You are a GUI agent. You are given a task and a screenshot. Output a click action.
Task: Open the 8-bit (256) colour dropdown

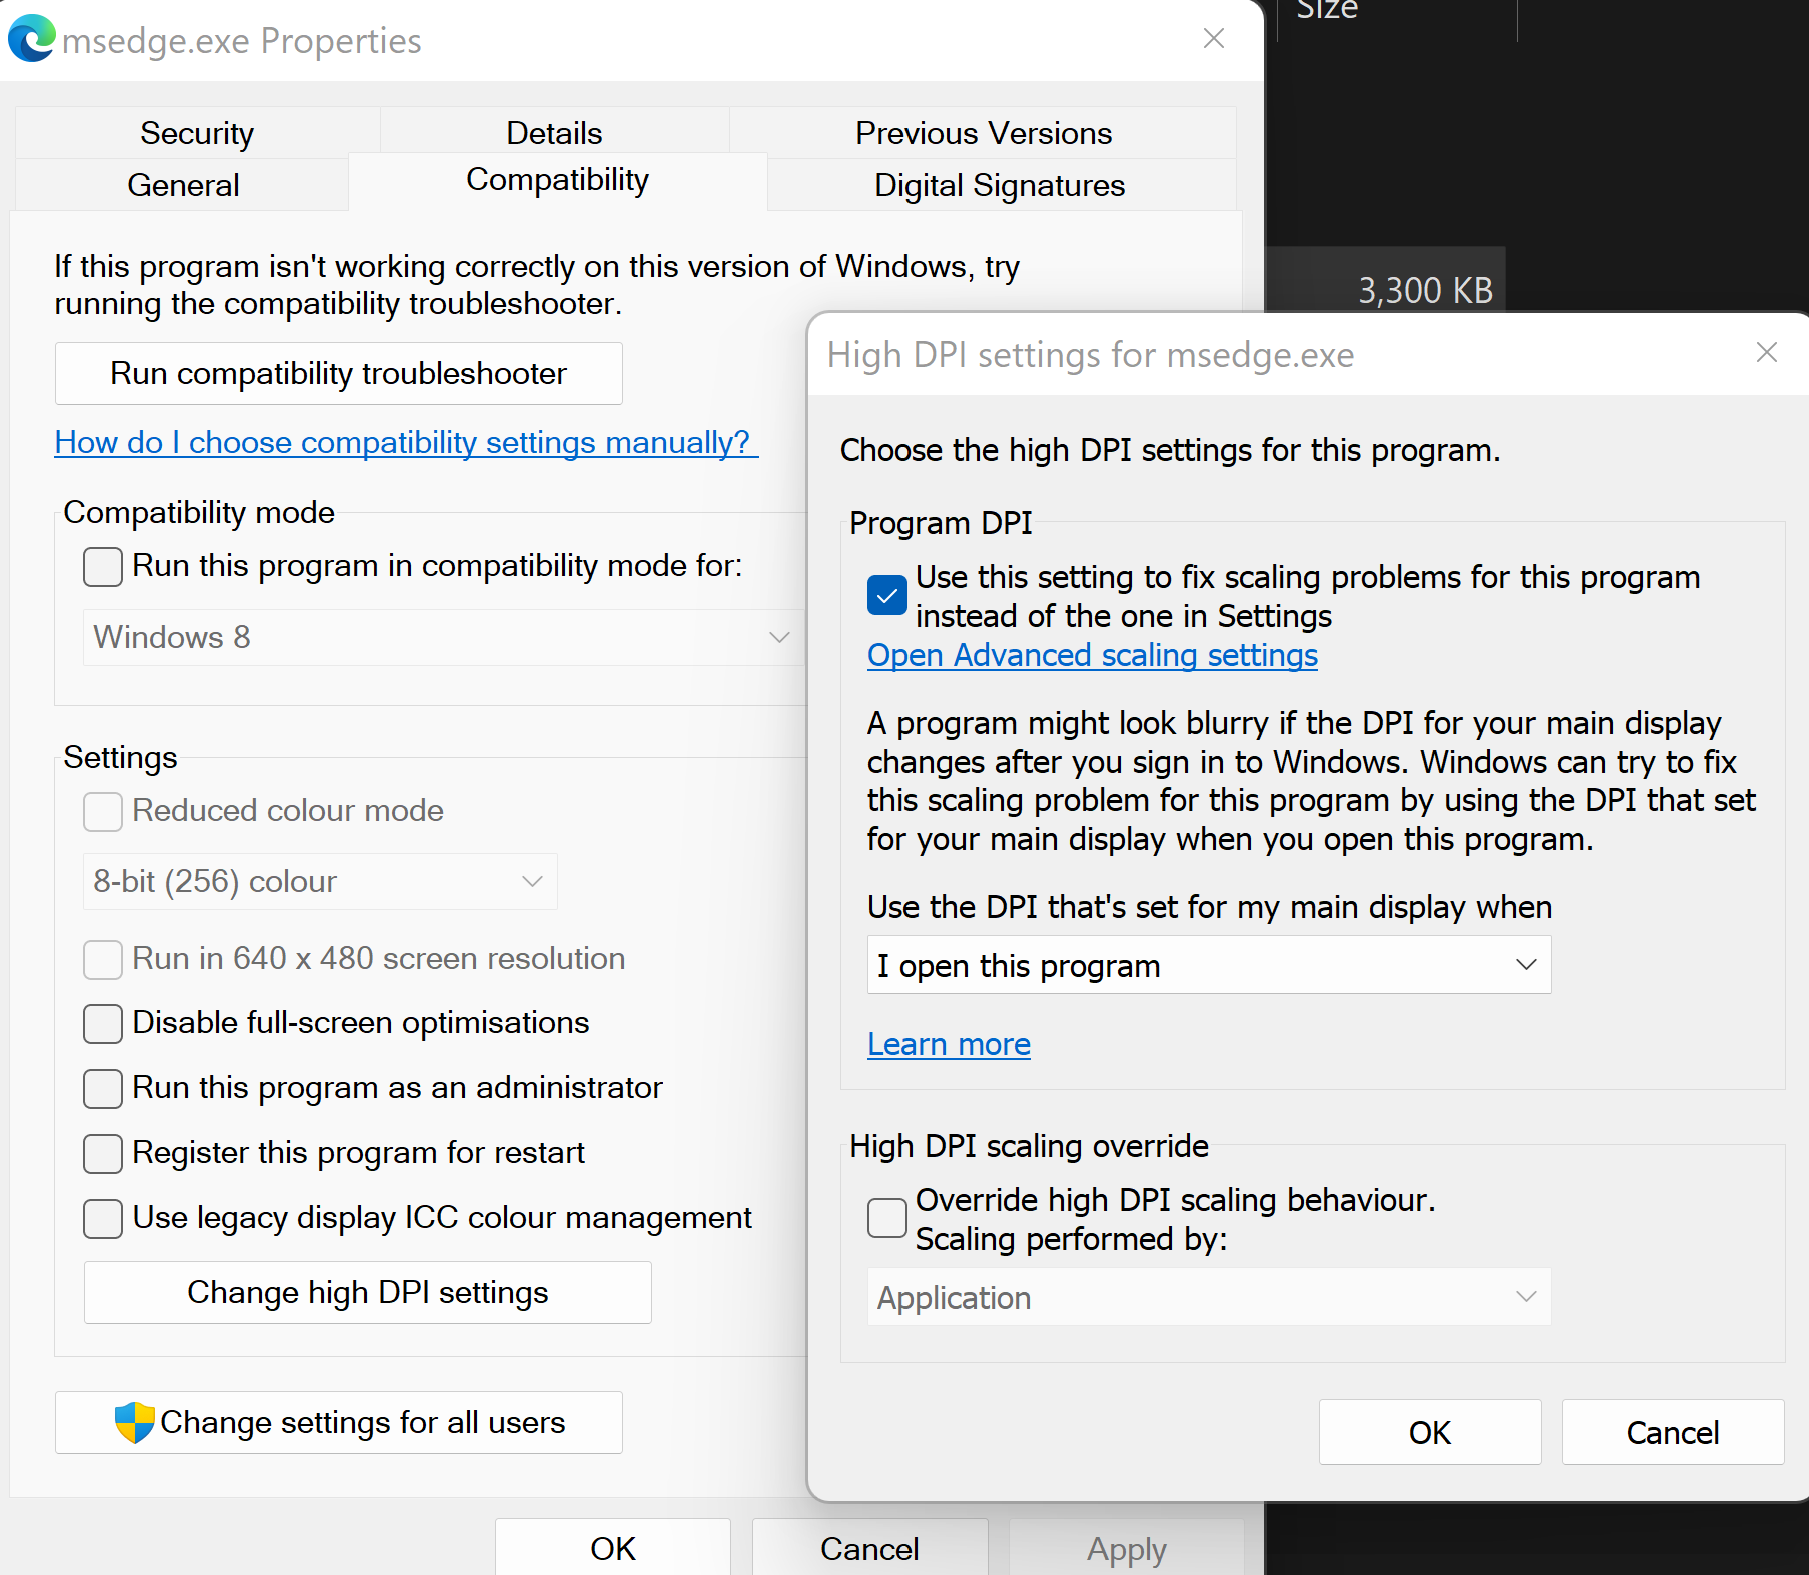(320, 881)
